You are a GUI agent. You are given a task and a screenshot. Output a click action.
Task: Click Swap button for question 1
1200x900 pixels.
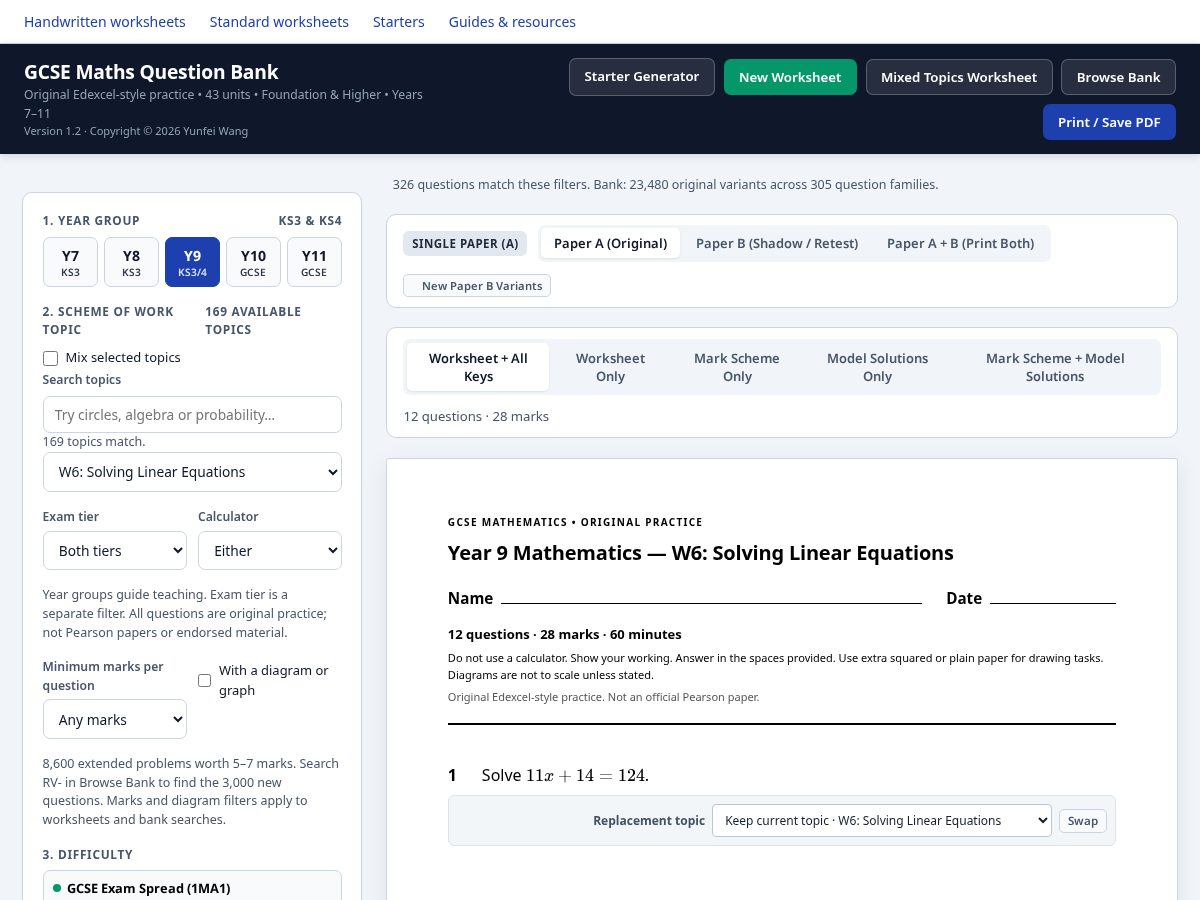tap(1082, 821)
